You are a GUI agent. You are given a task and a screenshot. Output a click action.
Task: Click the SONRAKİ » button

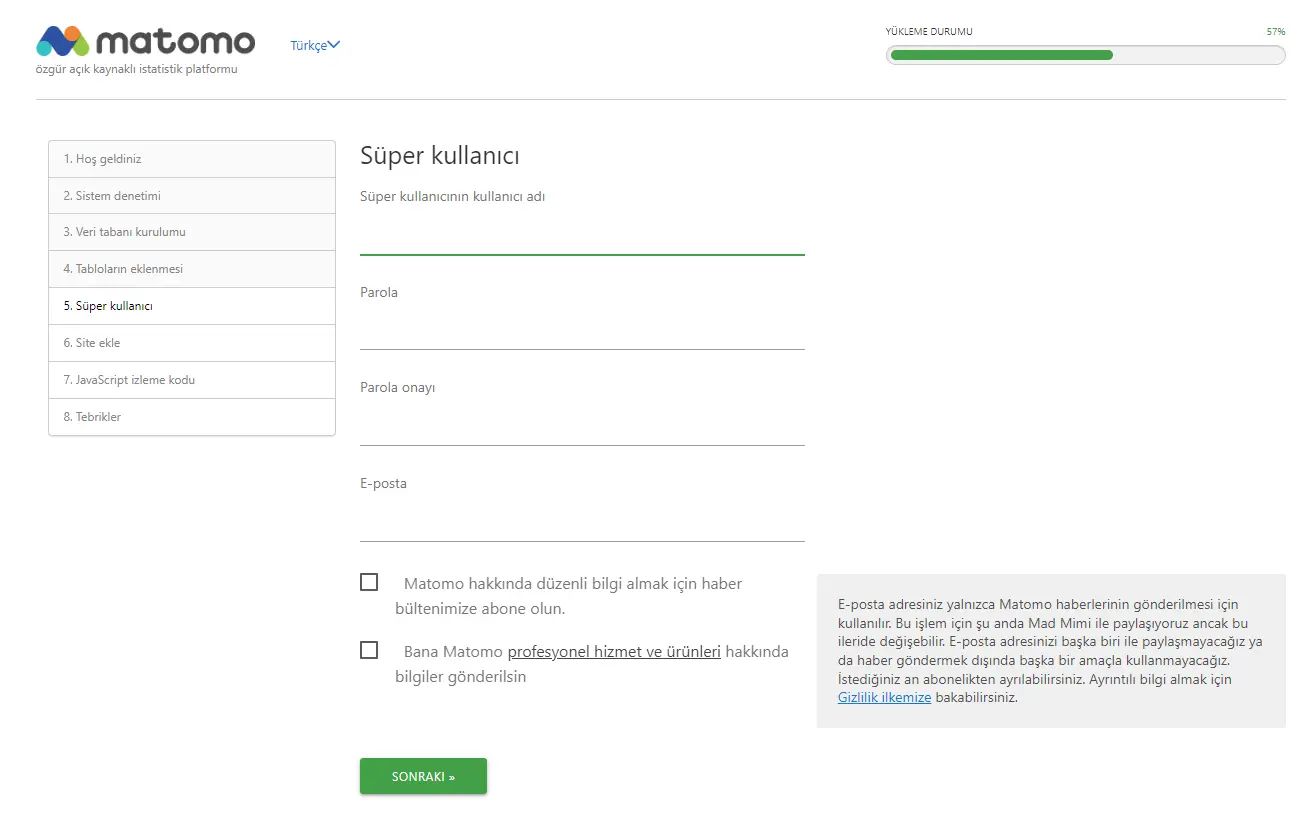coord(423,776)
